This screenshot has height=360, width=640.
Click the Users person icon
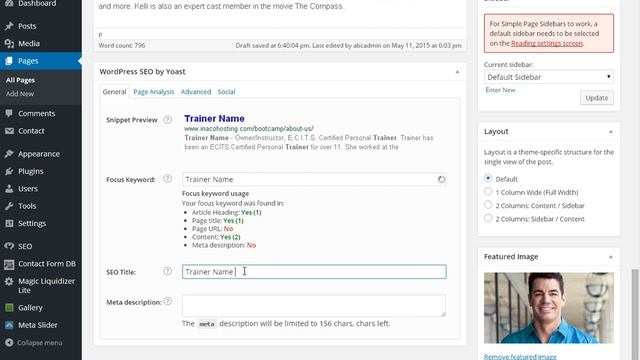tap(9, 189)
